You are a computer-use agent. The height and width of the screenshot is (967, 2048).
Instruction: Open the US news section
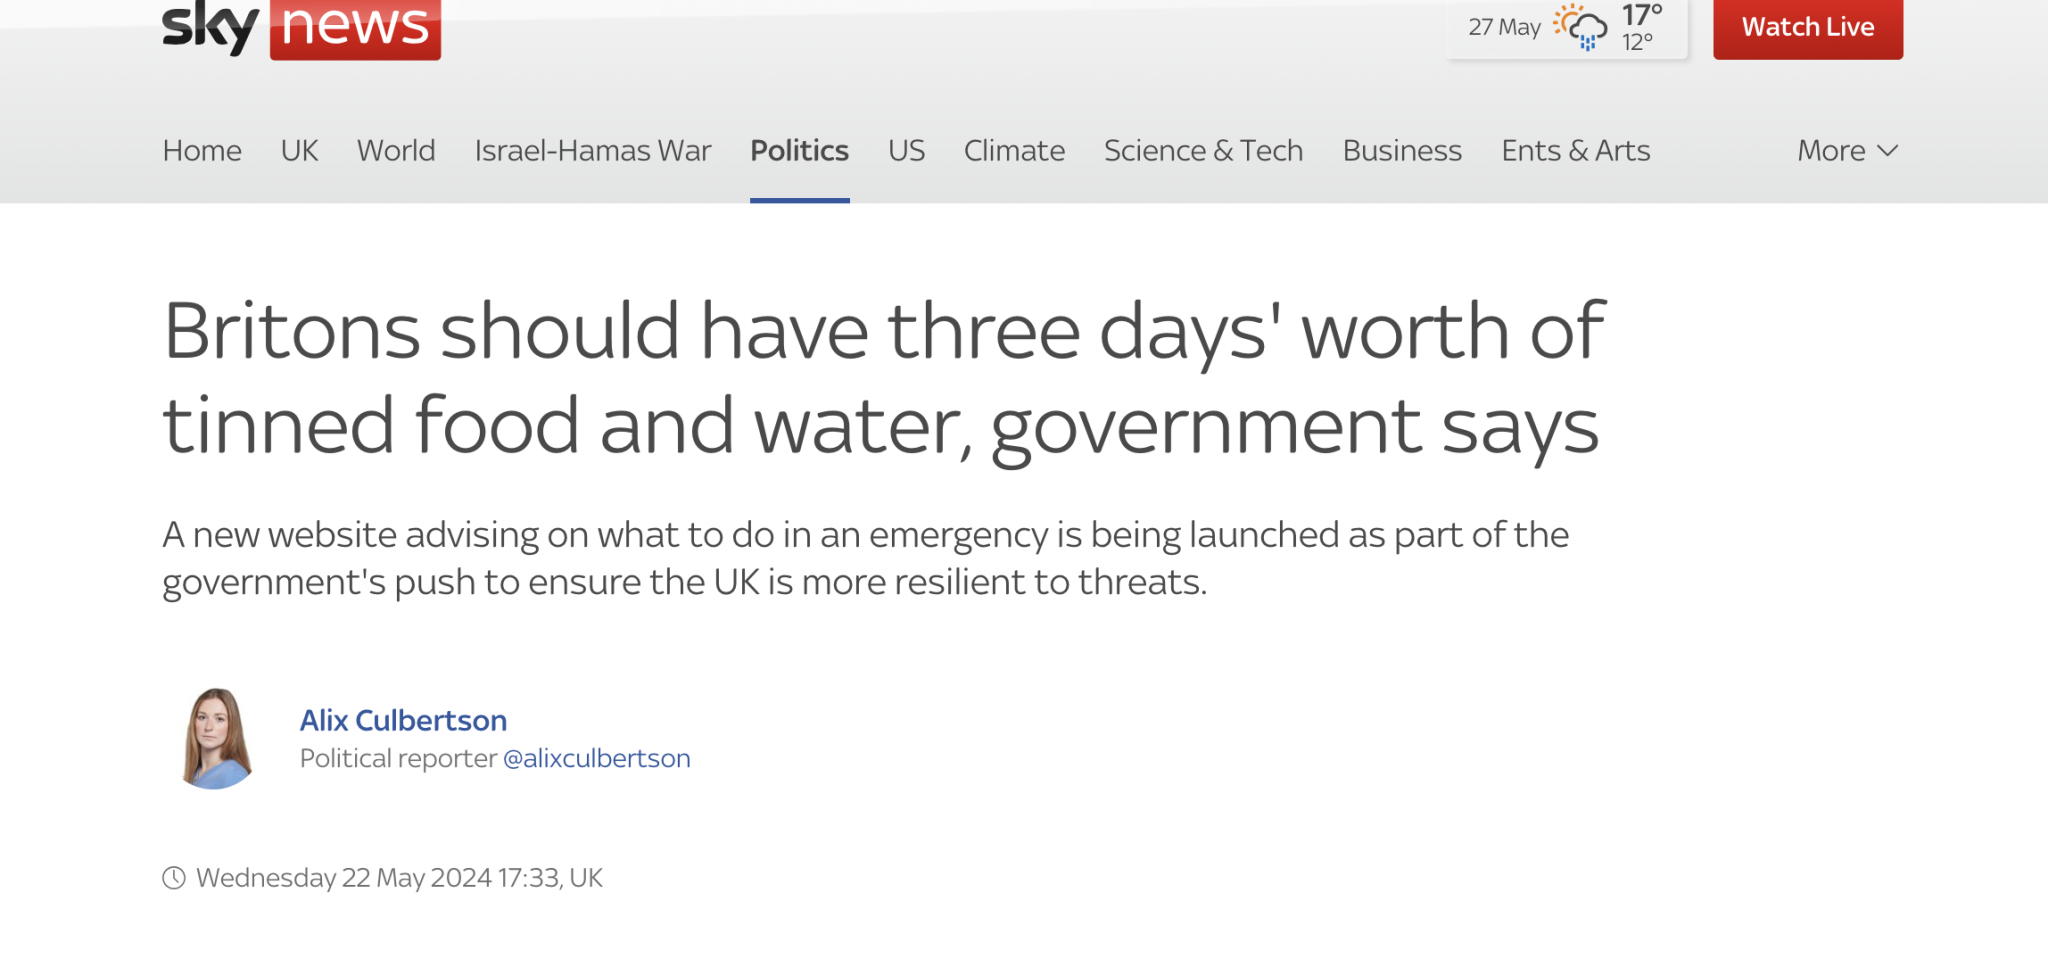tap(907, 151)
